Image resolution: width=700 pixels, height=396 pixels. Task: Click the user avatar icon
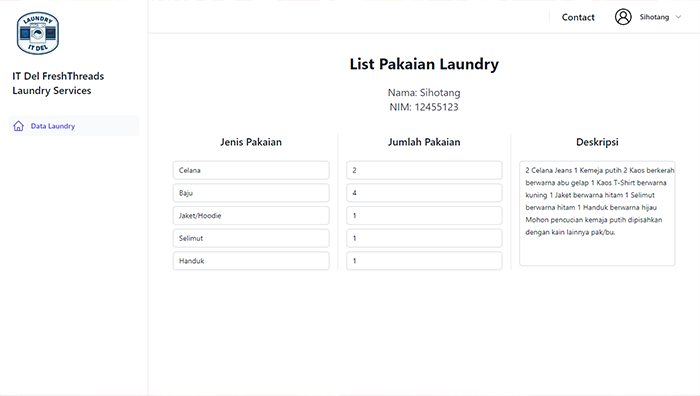coord(623,17)
